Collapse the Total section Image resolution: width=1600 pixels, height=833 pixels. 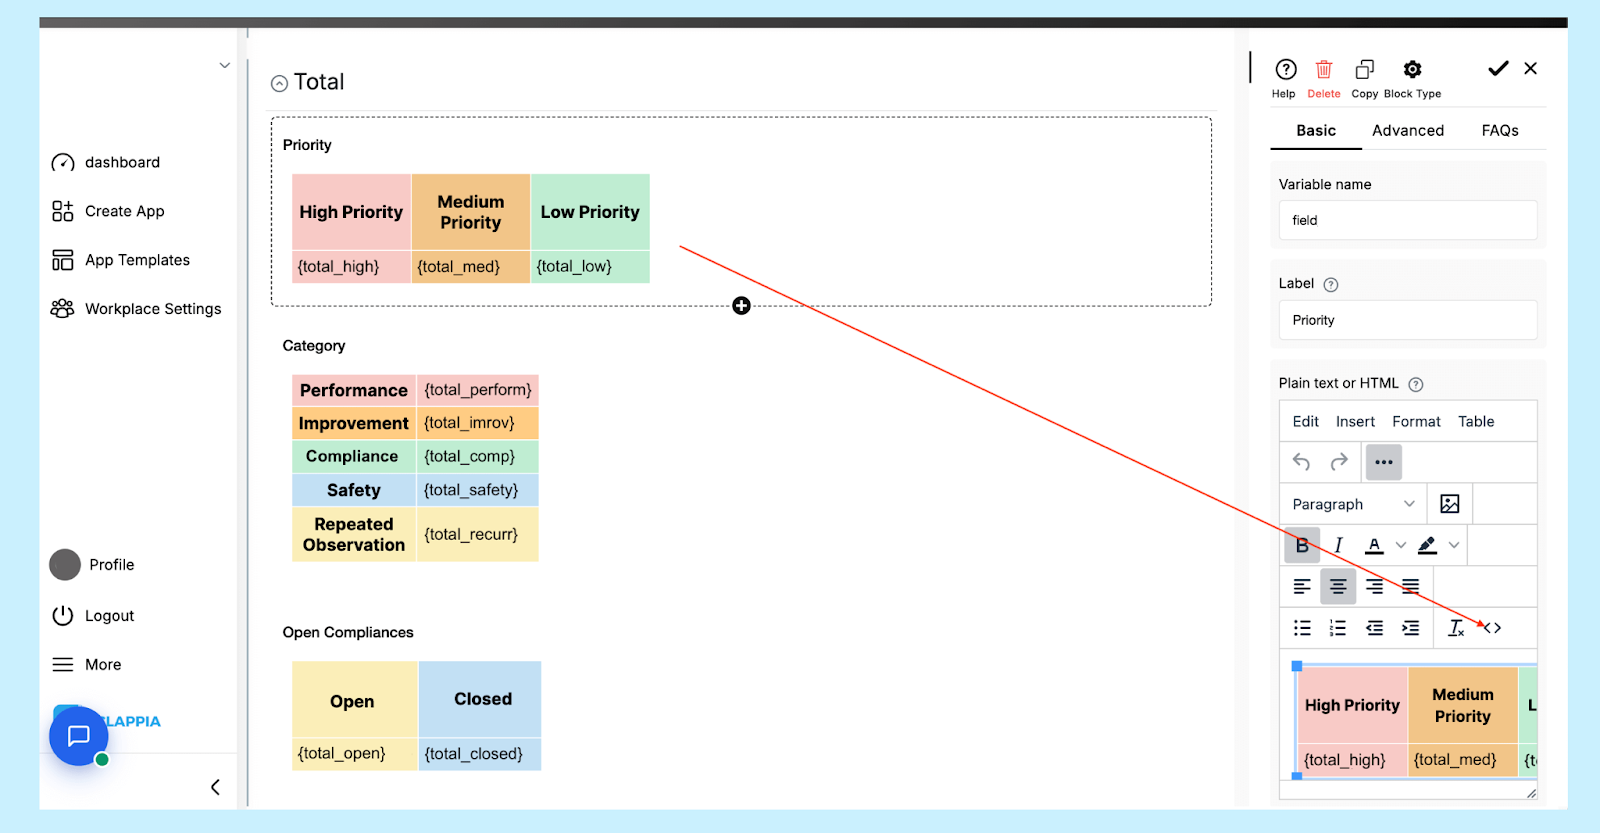pyautogui.click(x=279, y=84)
